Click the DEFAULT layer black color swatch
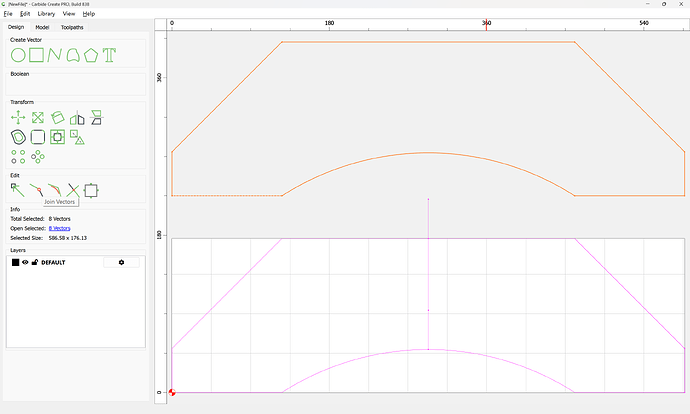Screen dimensions: 690x414 (15, 262)
